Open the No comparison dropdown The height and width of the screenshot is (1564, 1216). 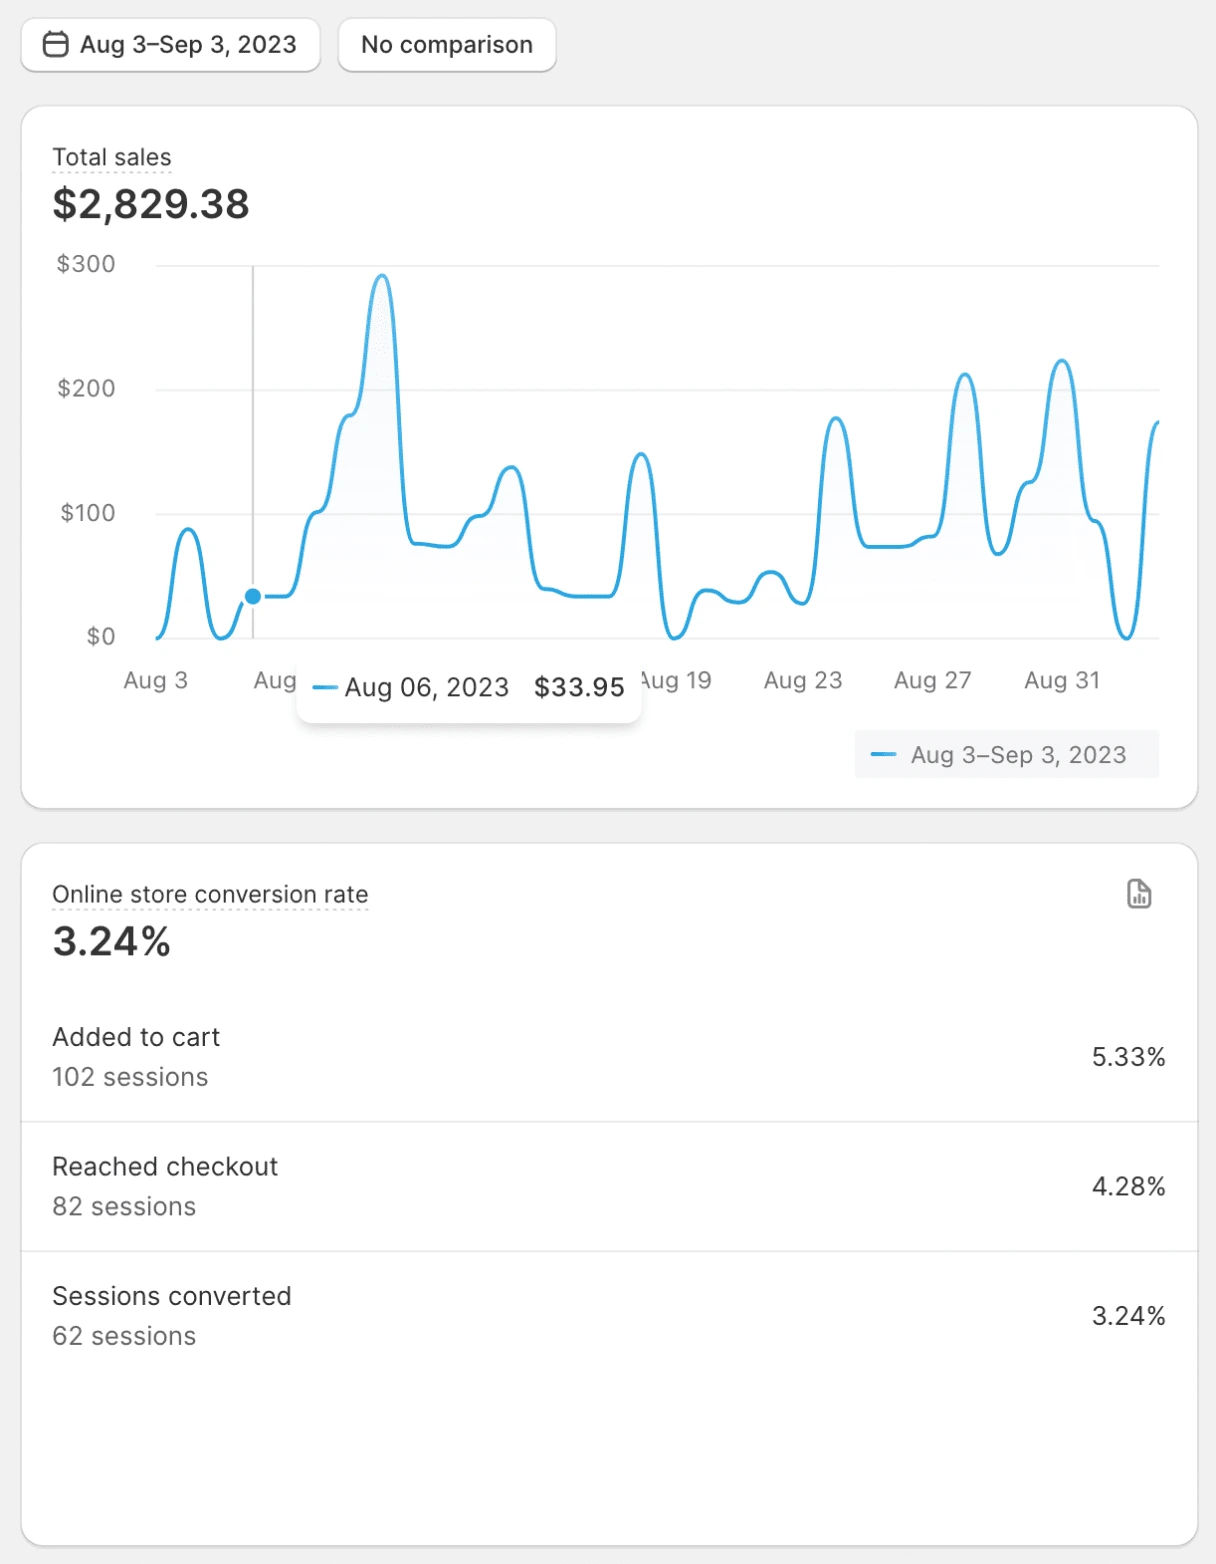[447, 45]
